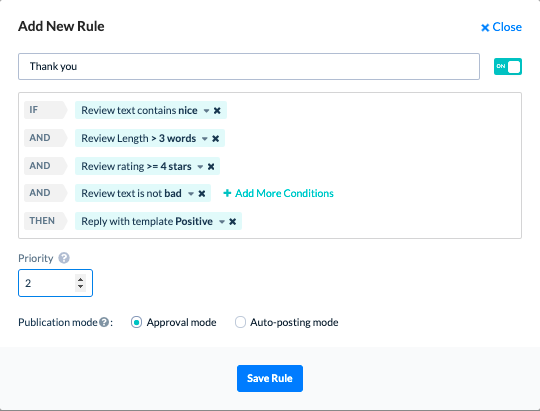
Task: Click the plus icon for adding conditions
Action: (227, 193)
